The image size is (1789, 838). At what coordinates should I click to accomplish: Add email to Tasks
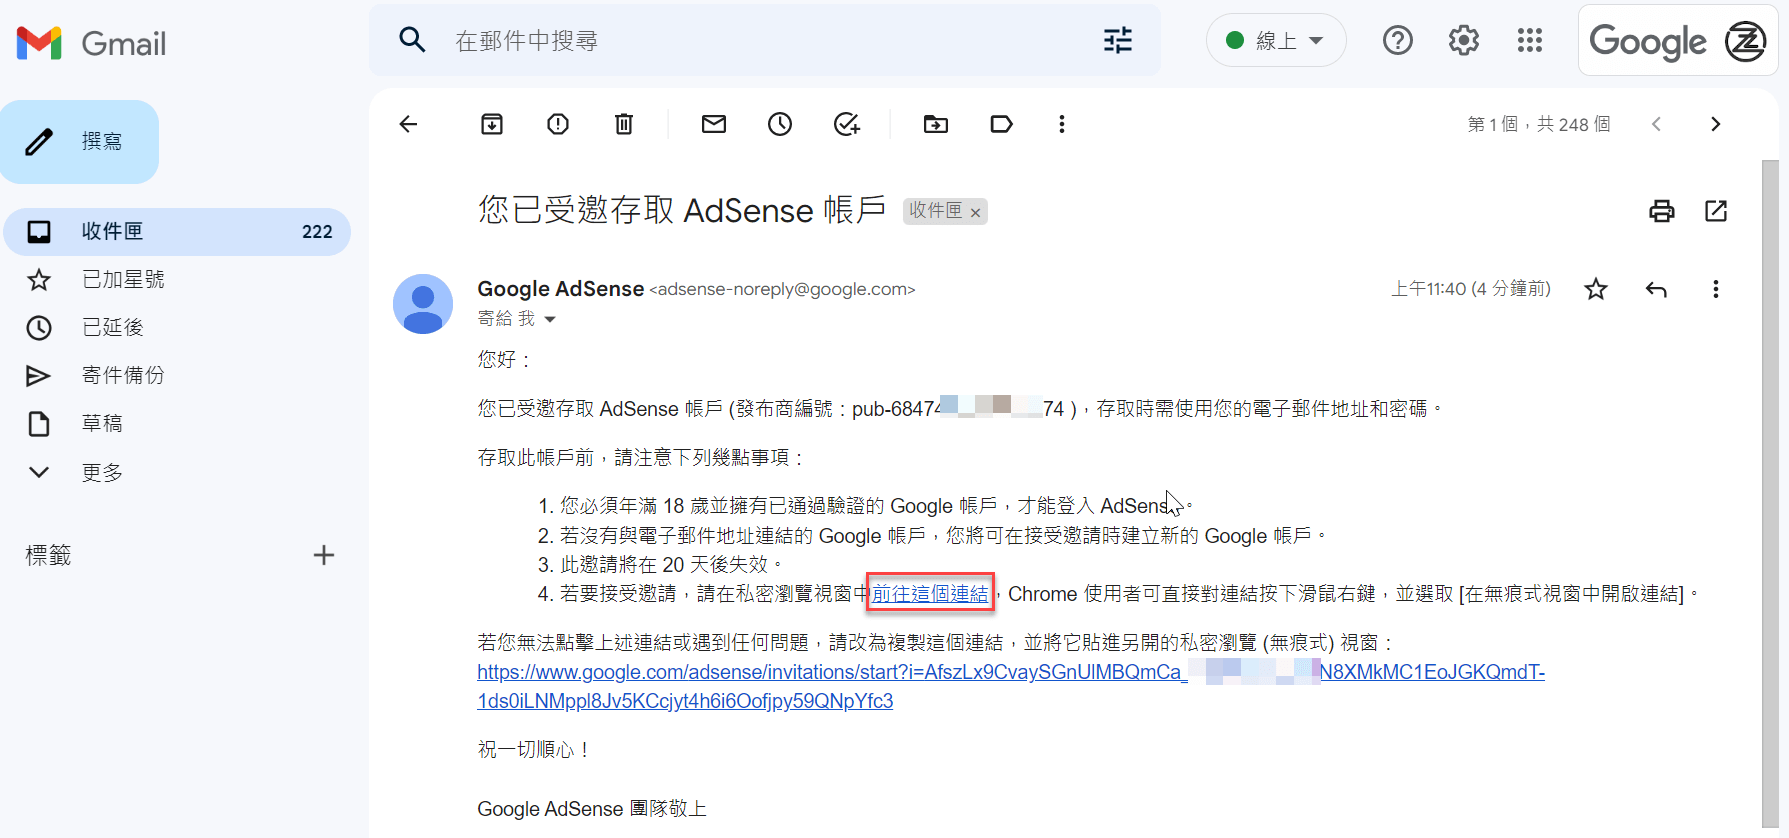pyautogui.click(x=847, y=124)
